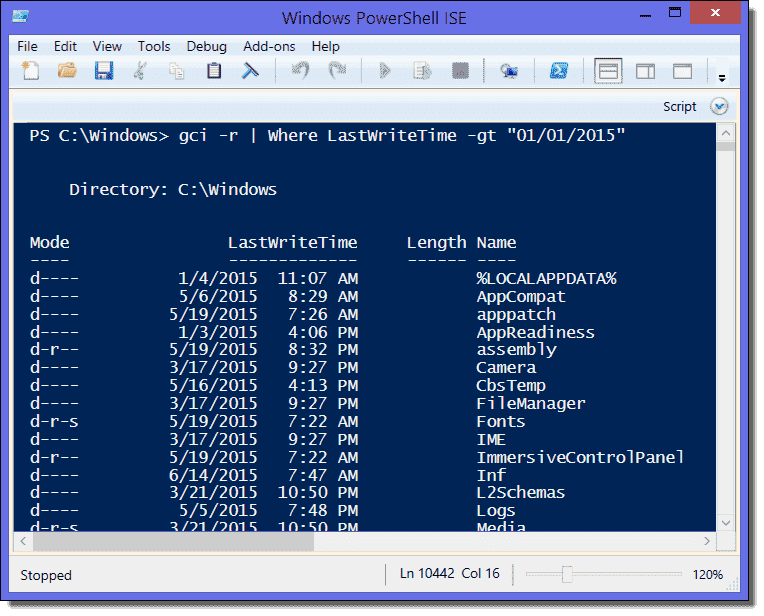Click the AppReadiness directory name

tap(535, 332)
